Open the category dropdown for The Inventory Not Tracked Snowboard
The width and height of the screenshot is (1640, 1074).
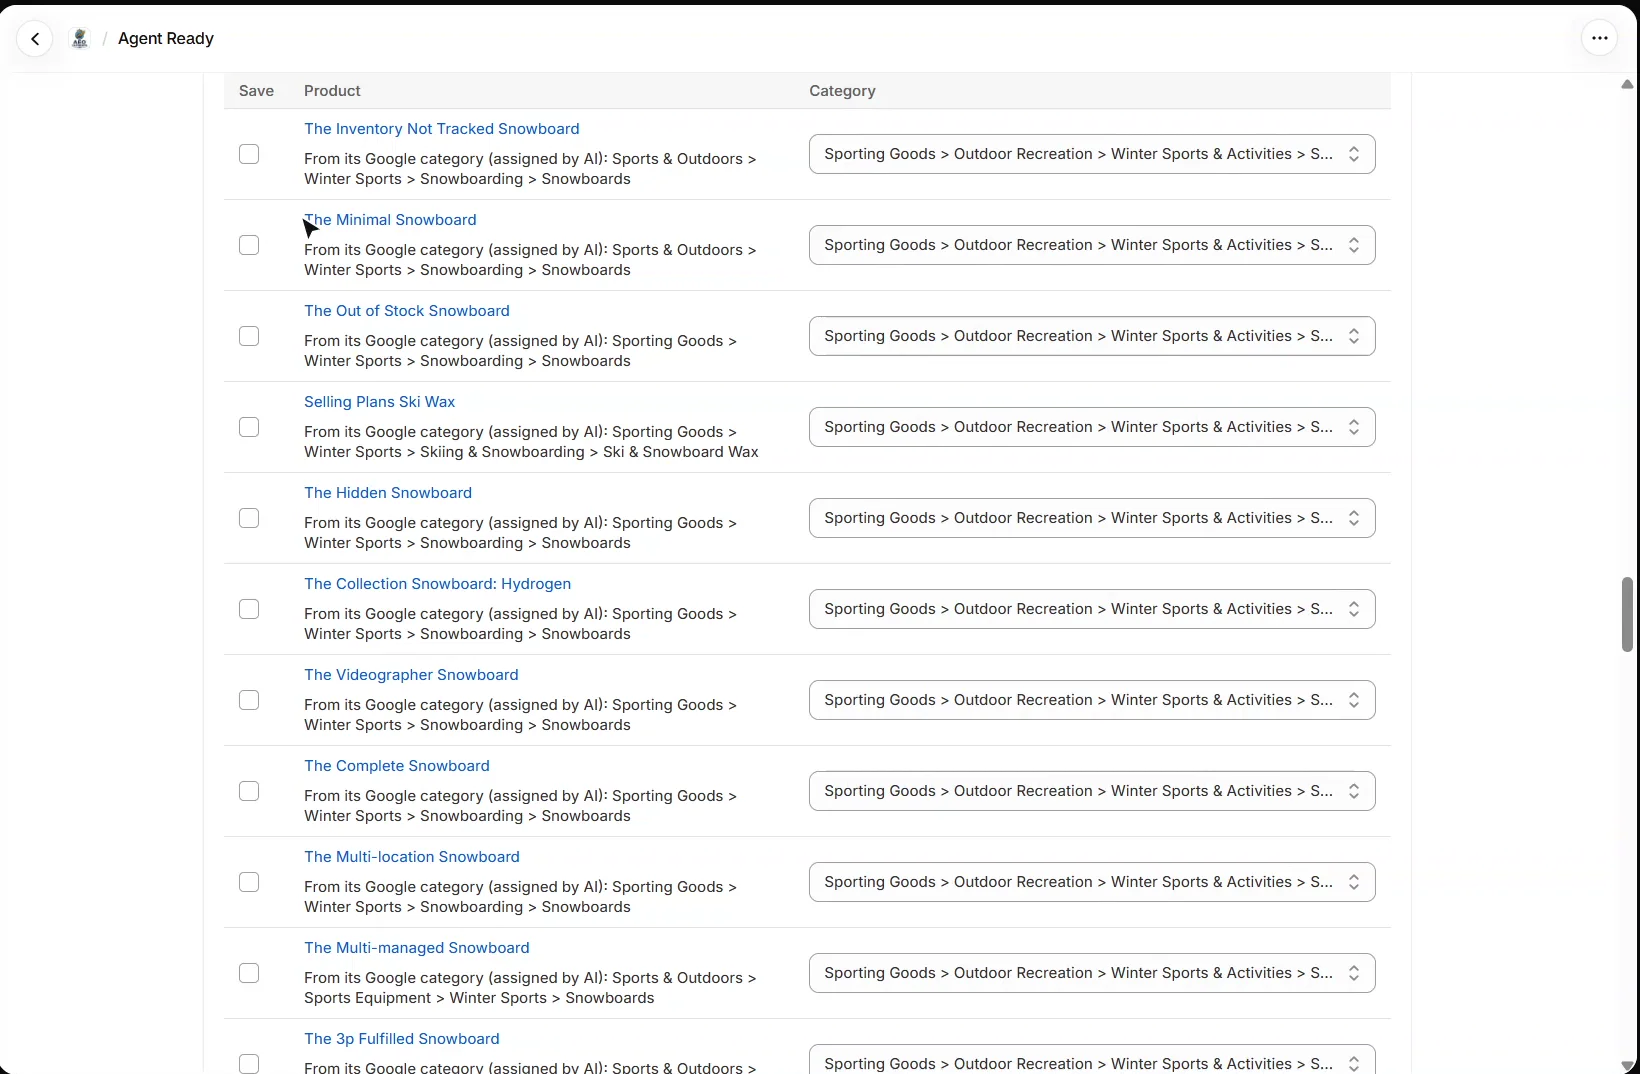(1092, 154)
